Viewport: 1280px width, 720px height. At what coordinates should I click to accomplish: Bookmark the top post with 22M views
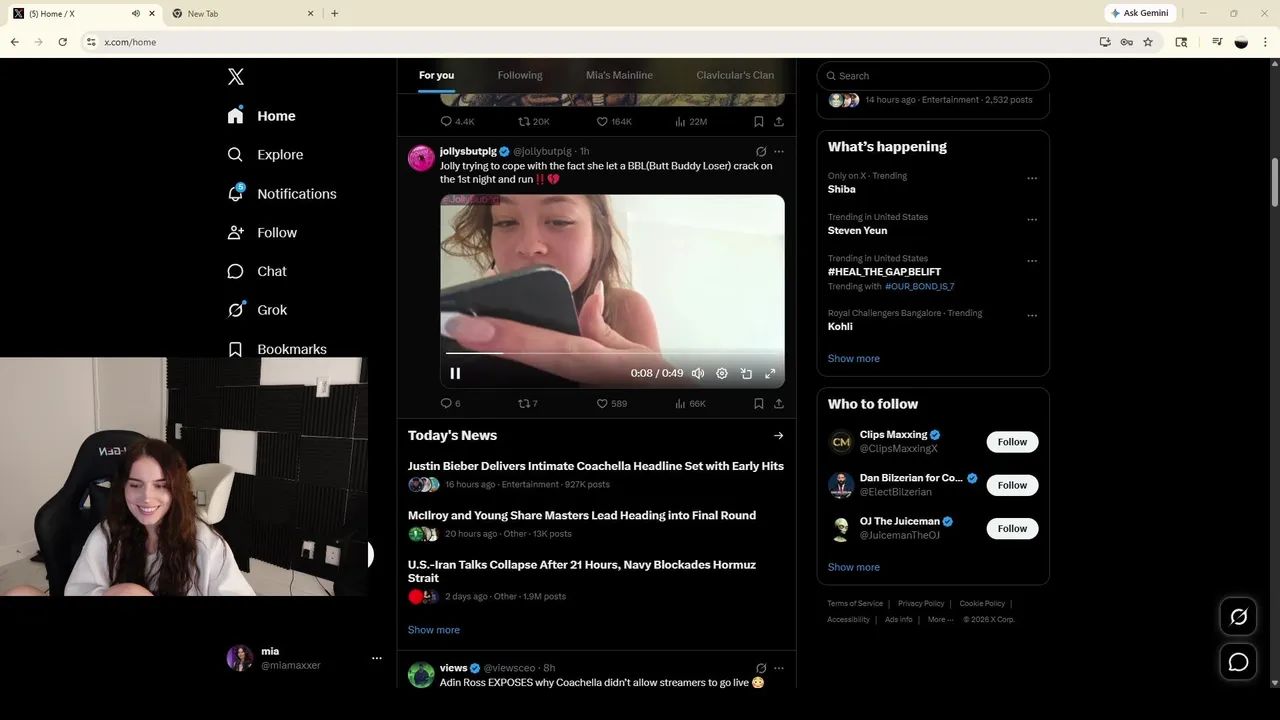pos(758,122)
